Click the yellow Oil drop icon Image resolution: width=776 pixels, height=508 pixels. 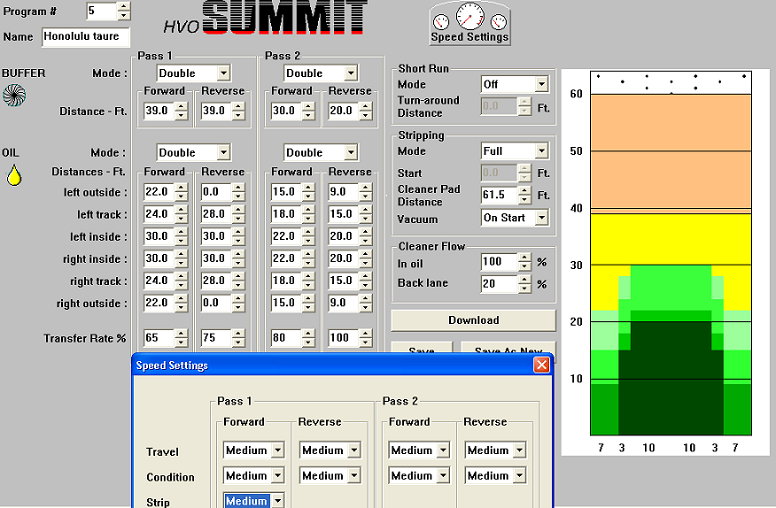14,175
